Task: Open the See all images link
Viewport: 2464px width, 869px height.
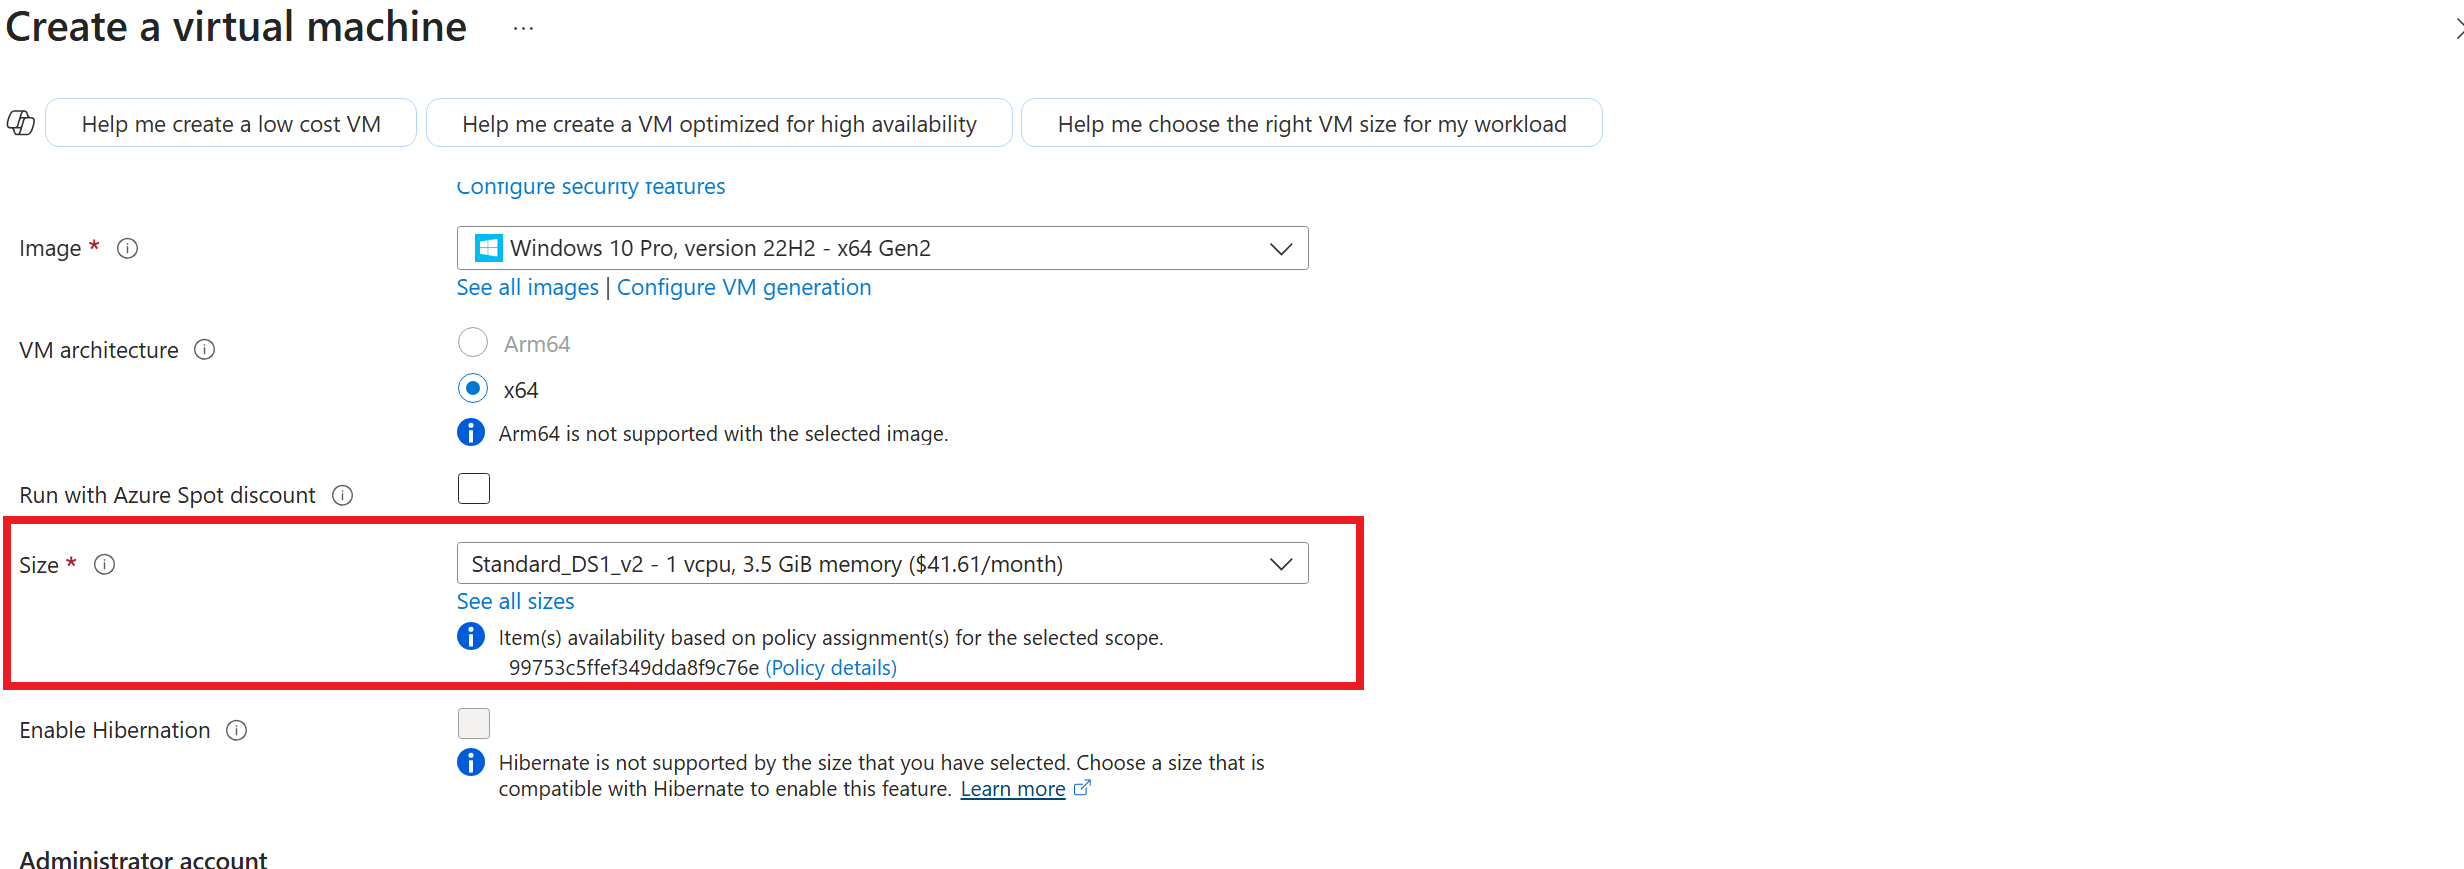Action: (527, 287)
